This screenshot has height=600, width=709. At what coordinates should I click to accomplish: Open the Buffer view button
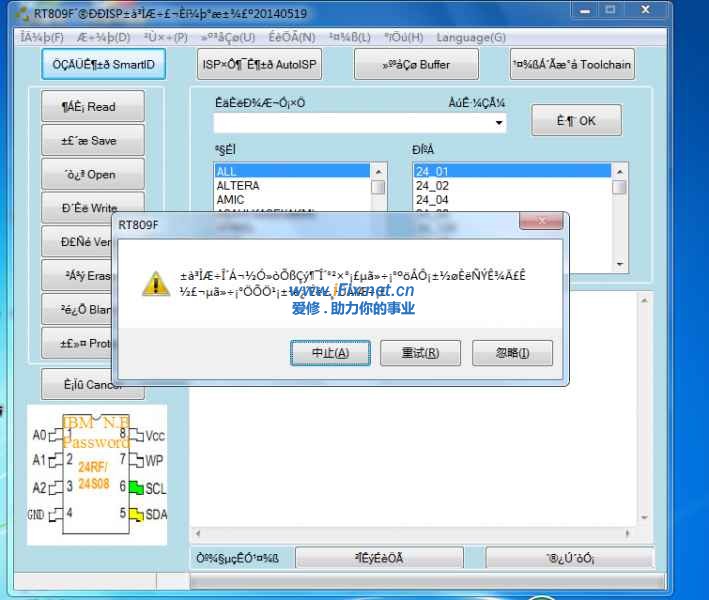coord(416,65)
